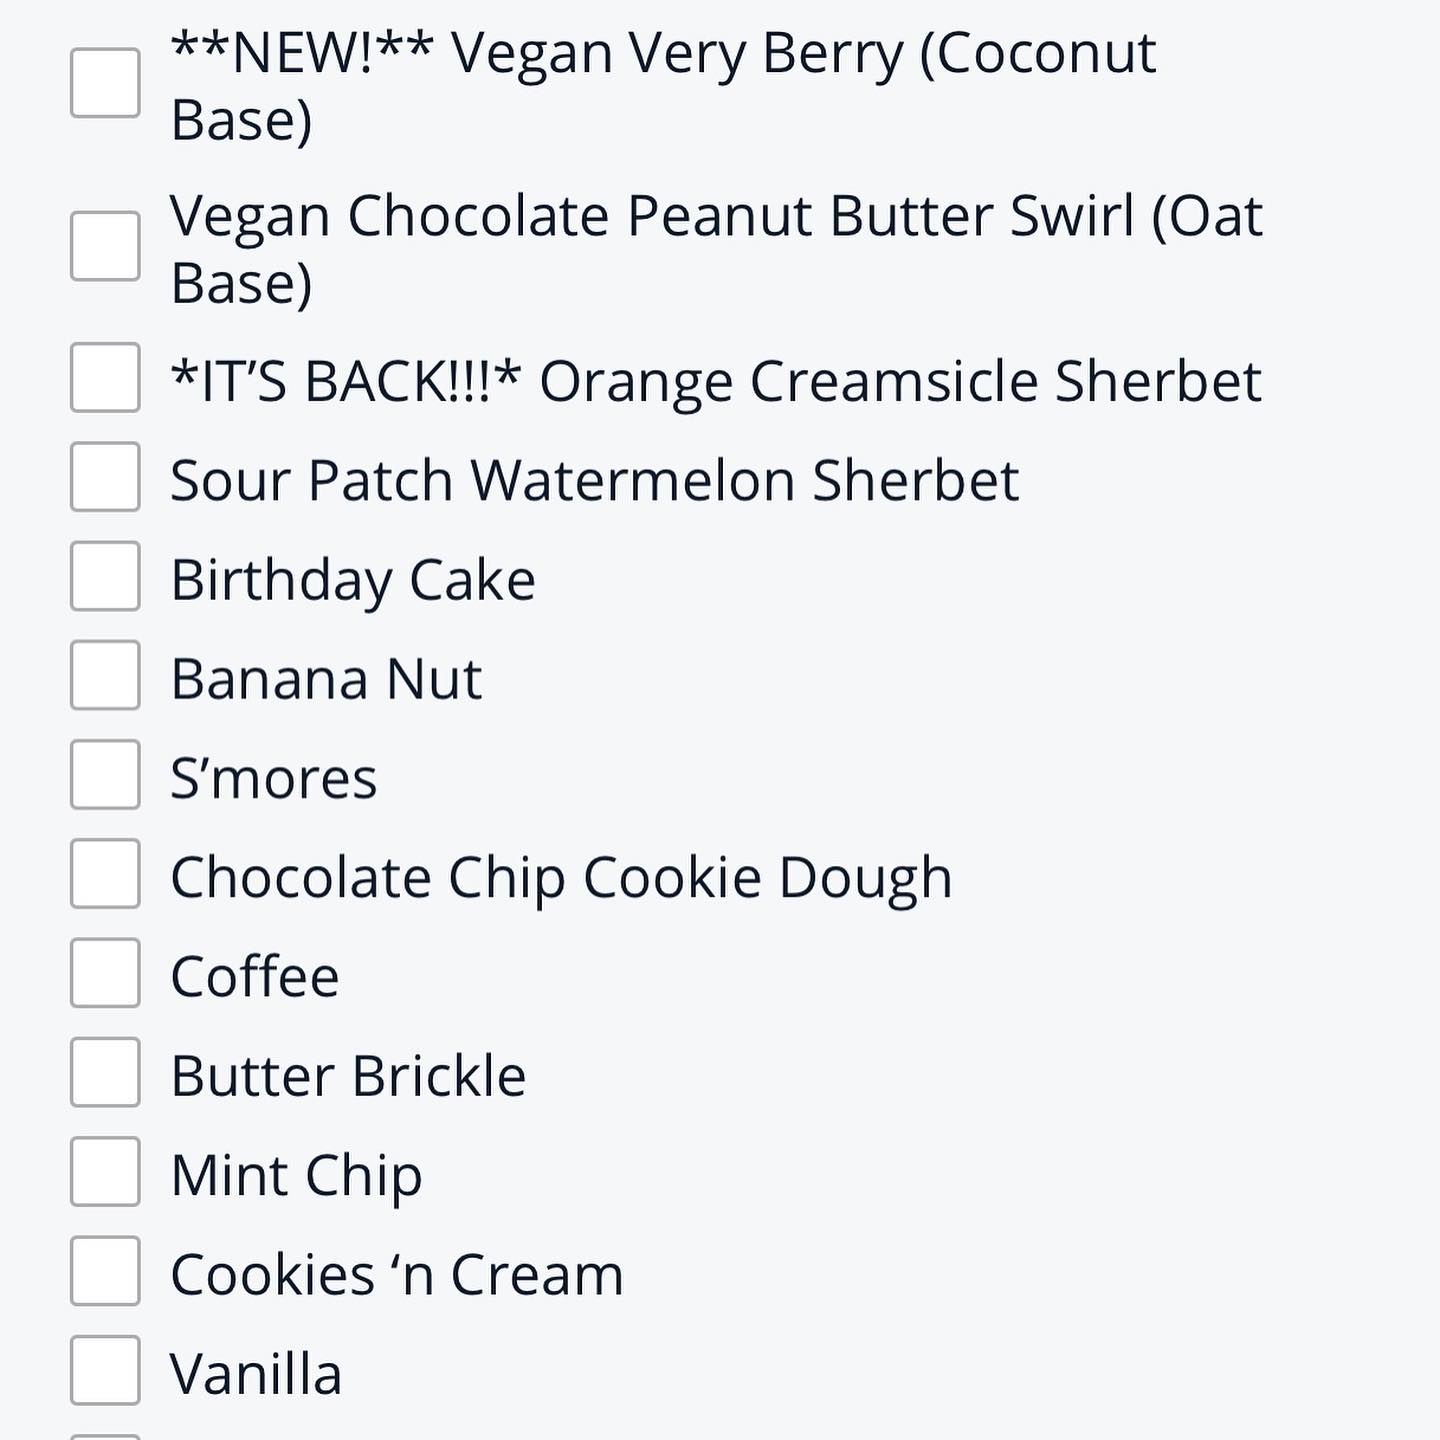This screenshot has height=1440, width=1440.
Task: Check the Birthday Cake checkbox
Action: point(105,576)
